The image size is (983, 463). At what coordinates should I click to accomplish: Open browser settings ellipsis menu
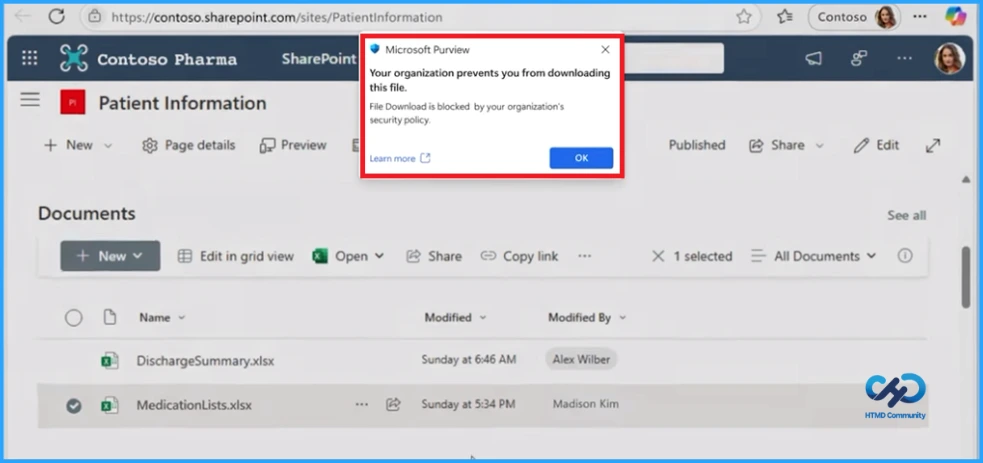point(920,17)
